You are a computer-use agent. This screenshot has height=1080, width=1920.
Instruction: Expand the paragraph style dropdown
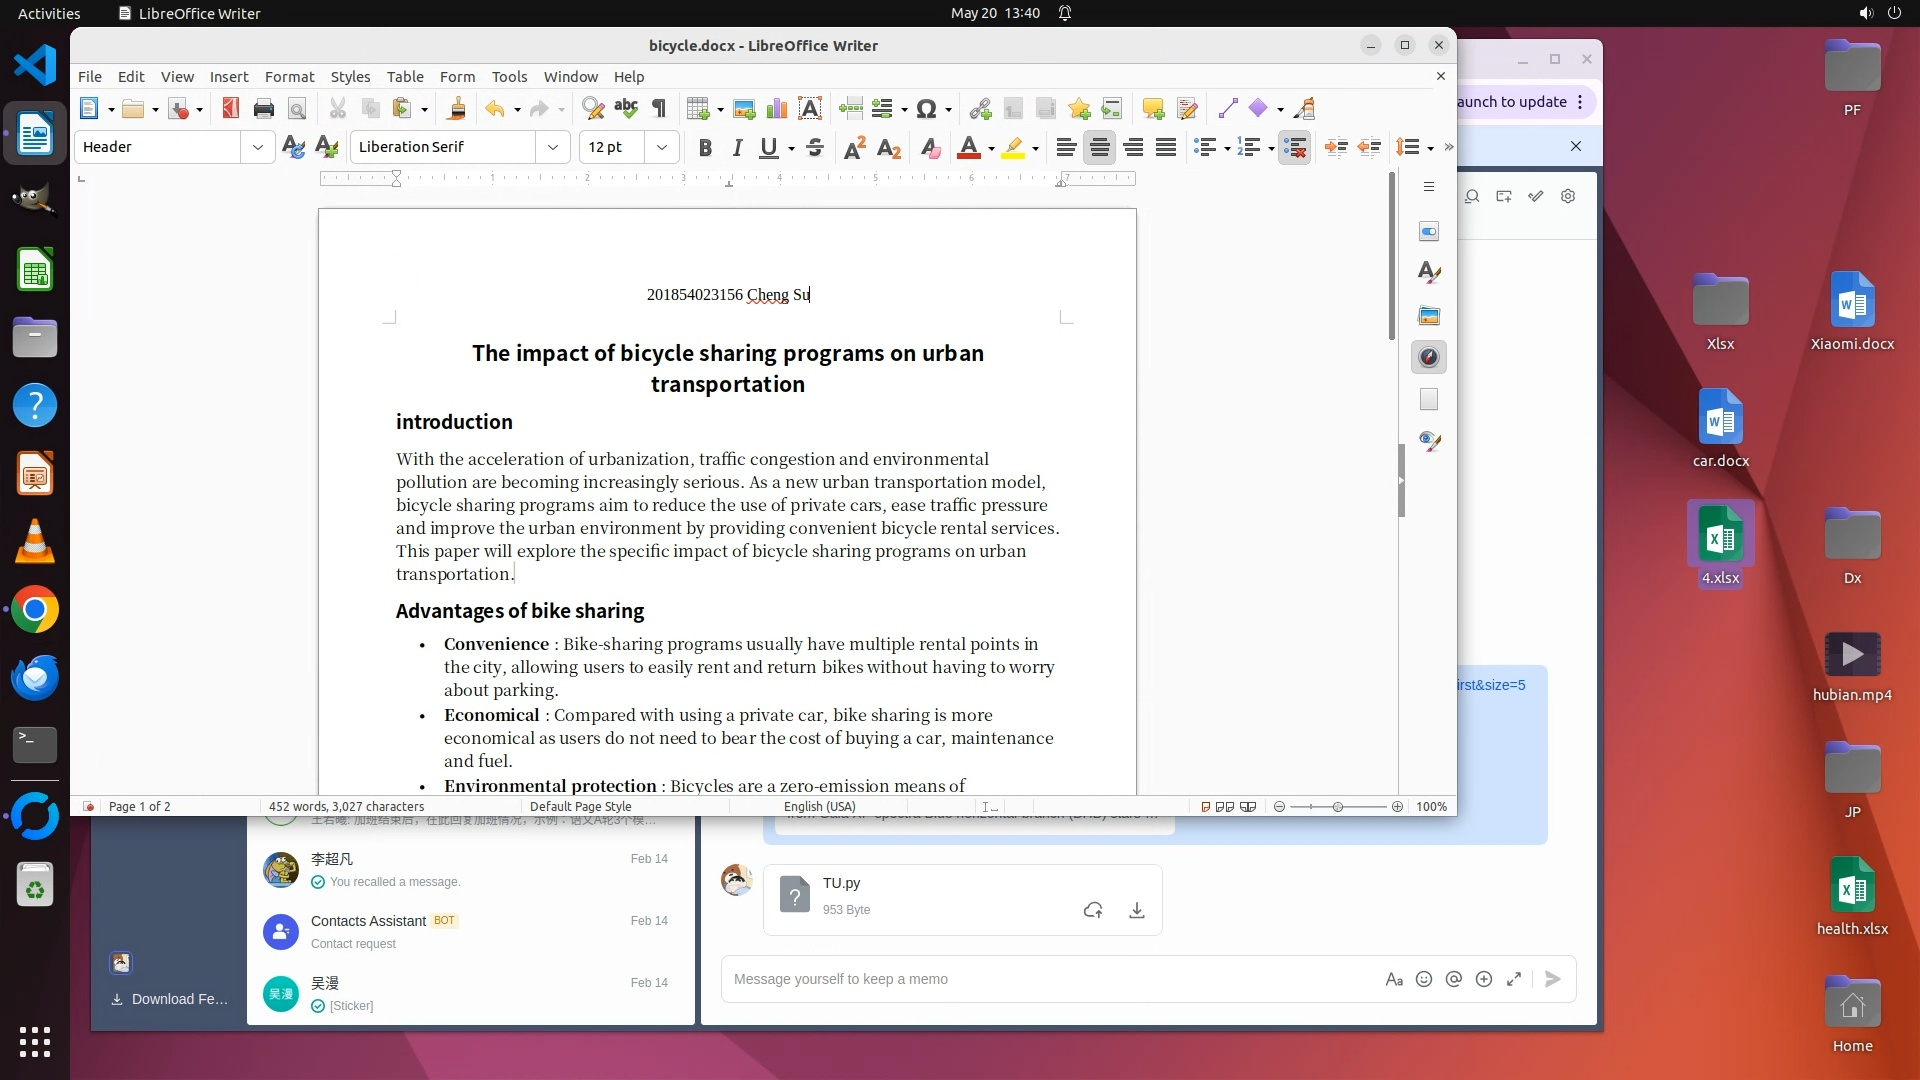tap(257, 147)
